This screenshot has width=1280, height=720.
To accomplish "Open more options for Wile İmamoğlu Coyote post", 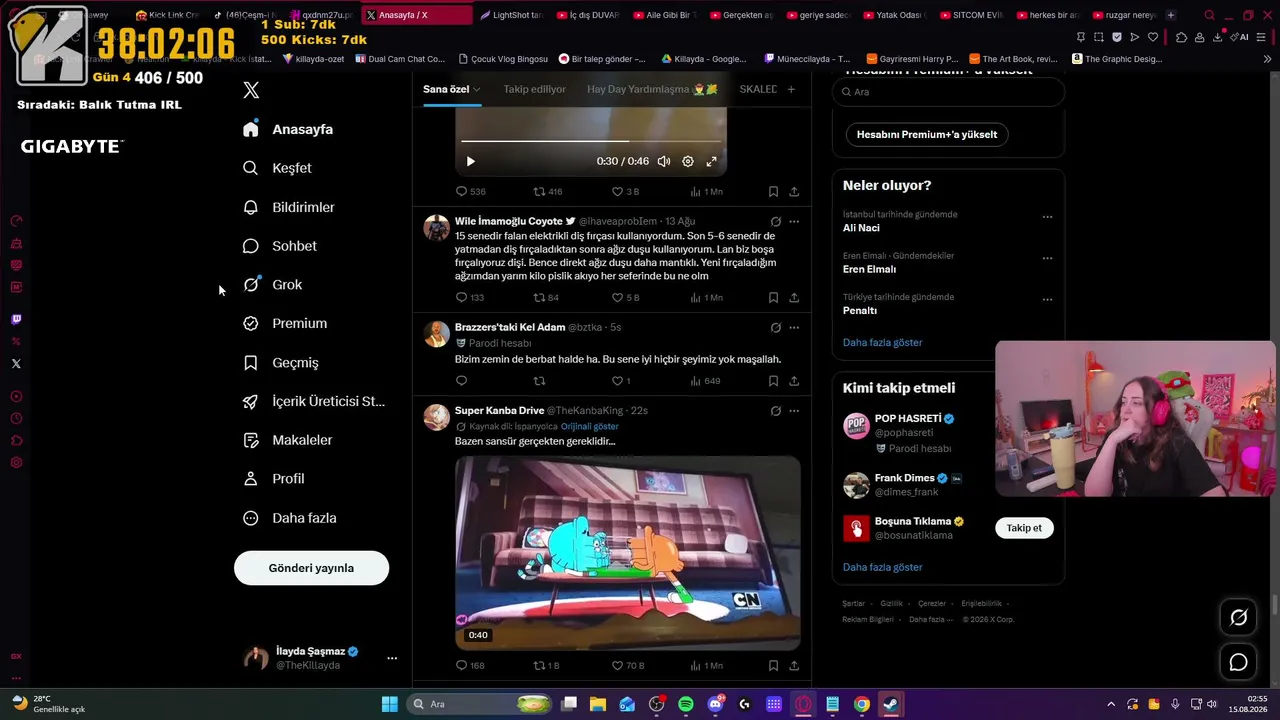I will pos(794,221).
